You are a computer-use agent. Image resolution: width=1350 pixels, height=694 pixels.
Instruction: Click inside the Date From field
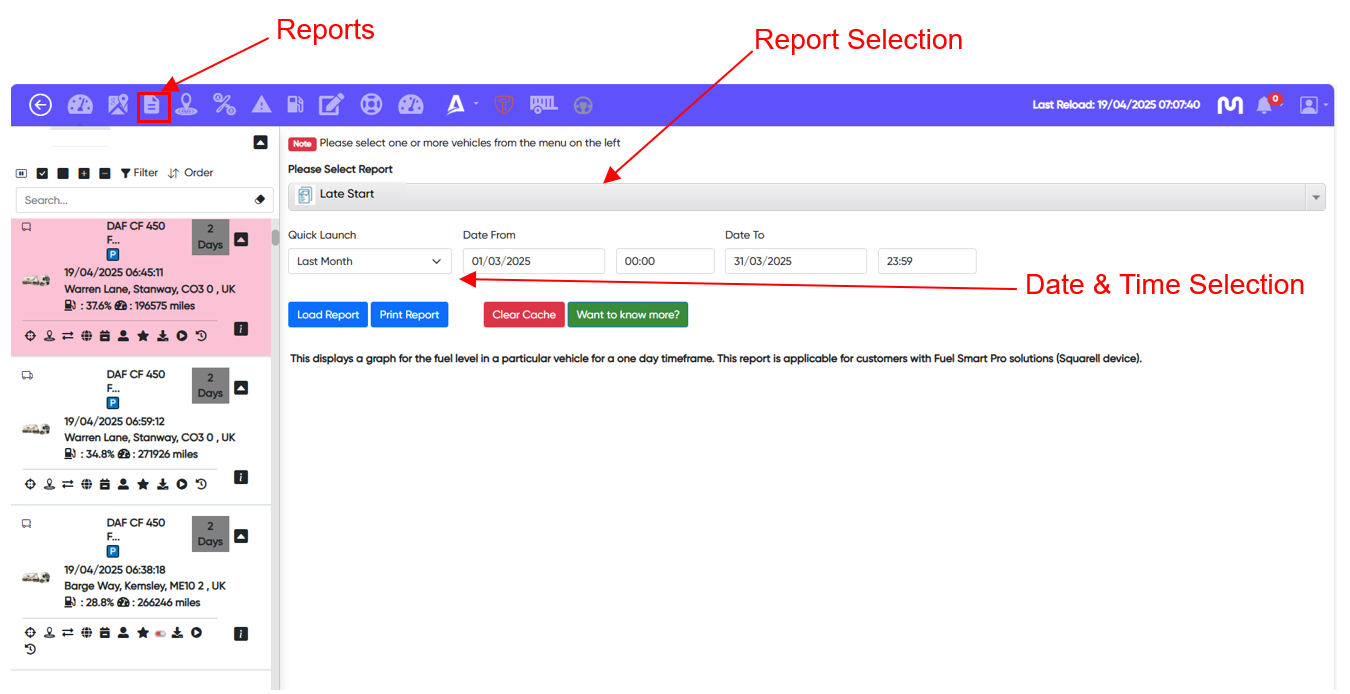click(533, 260)
